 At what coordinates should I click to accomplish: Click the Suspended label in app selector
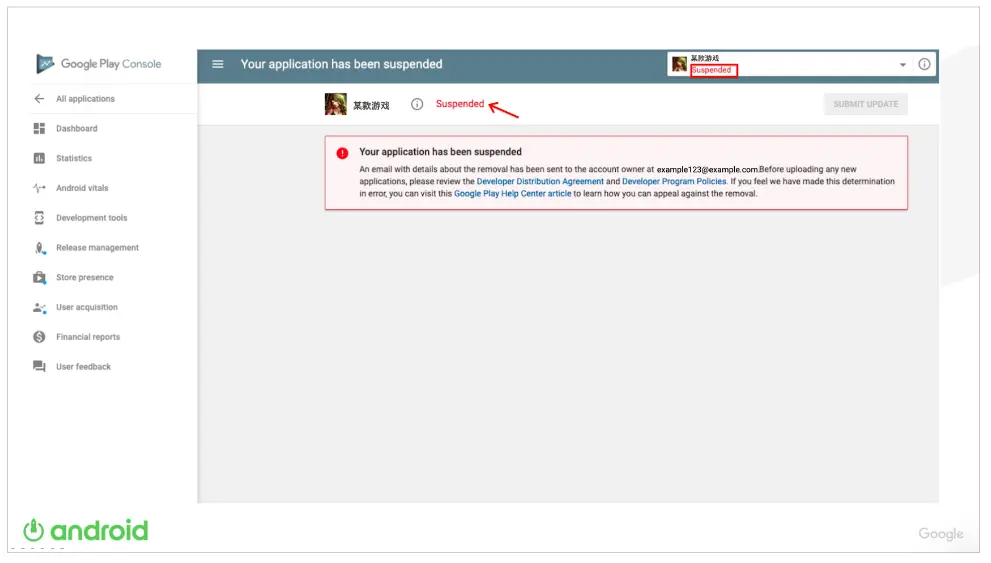click(x=711, y=70)
